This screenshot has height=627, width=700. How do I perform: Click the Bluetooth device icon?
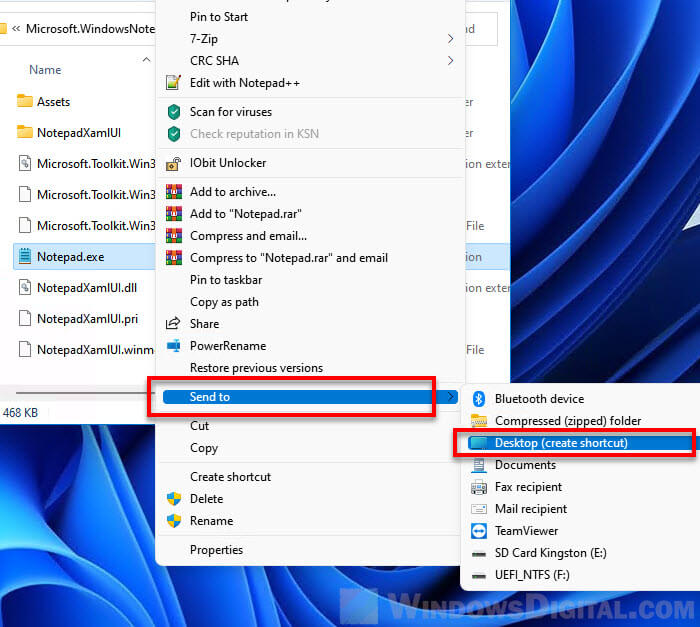[x=479, y=399]
